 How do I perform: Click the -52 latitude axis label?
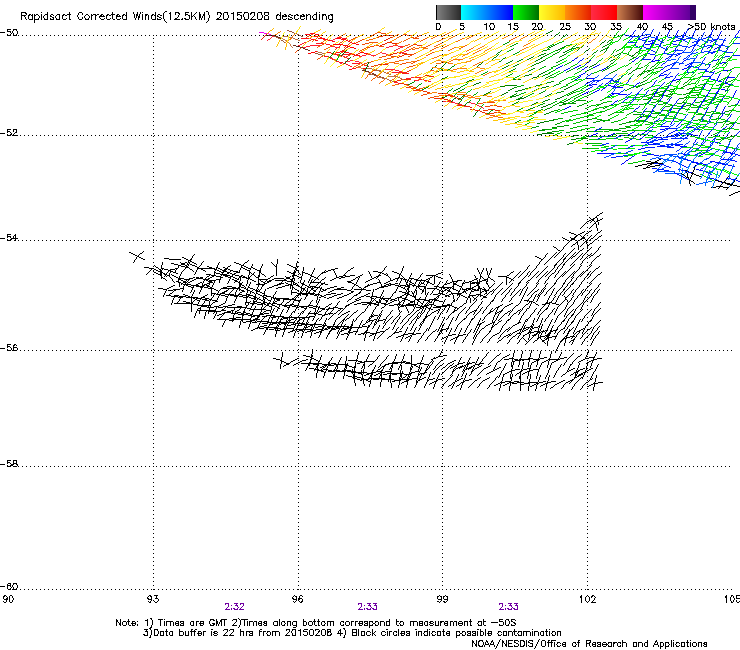[x=9, y=133]
